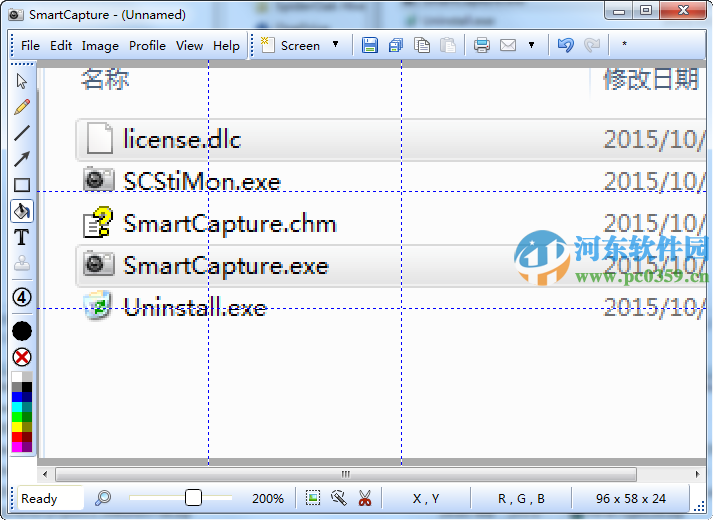The width and height of the screenshot is (714, 521).
Task: Pick the white color swatch
Action: [17, 377]
